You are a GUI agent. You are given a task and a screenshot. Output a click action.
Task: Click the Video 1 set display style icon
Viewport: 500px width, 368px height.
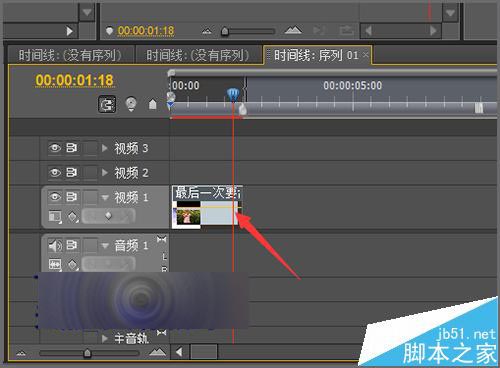55,216
